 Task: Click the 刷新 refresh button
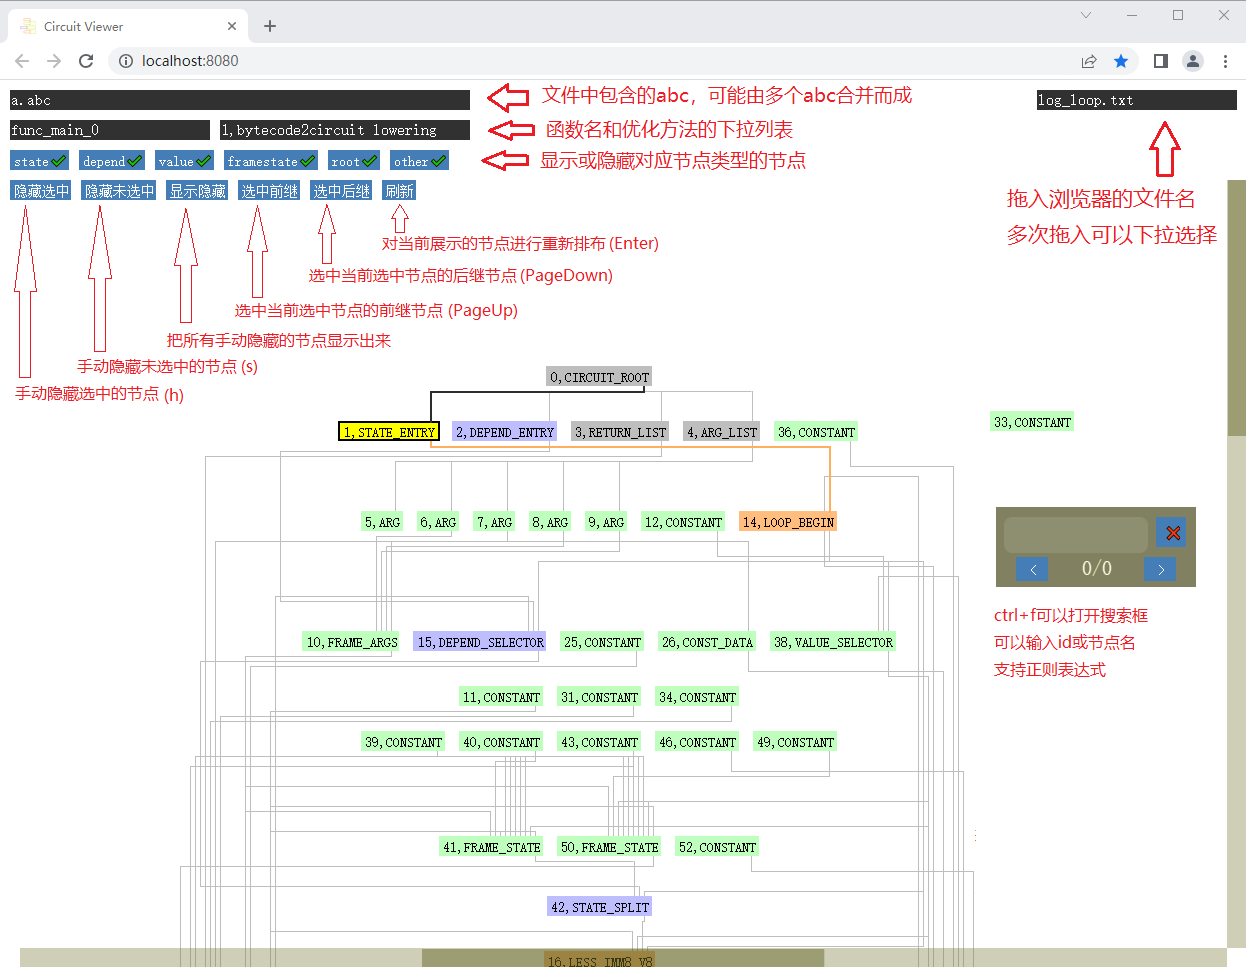point(399,191)
